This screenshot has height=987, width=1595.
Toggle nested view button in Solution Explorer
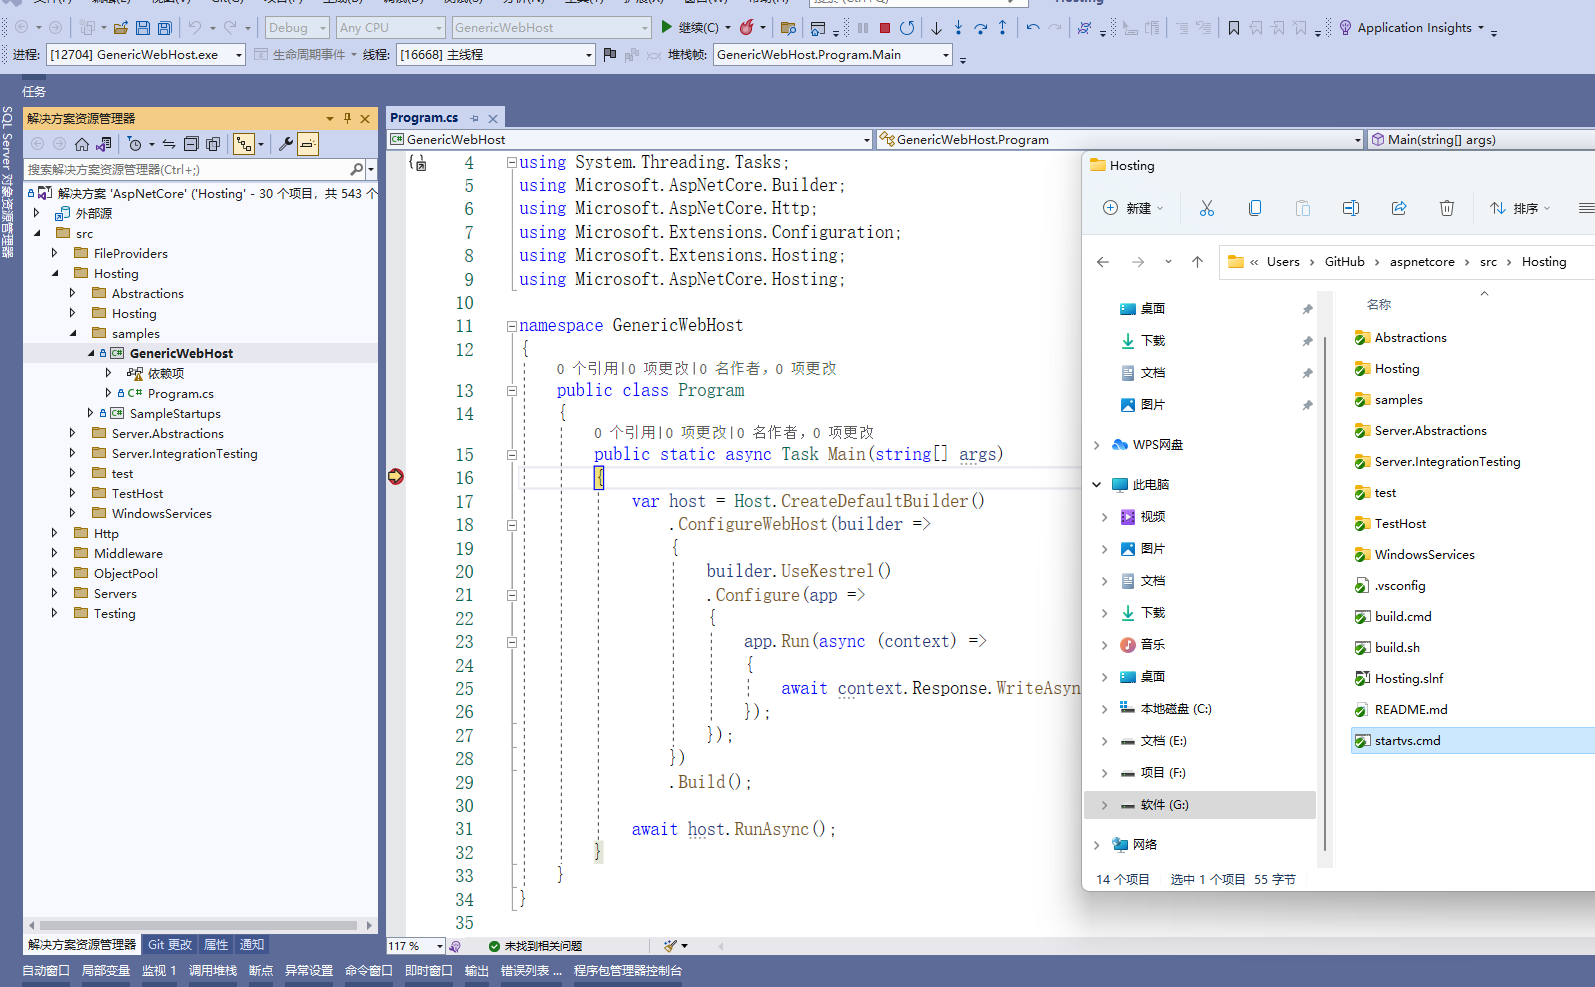(x=244, y=144)
